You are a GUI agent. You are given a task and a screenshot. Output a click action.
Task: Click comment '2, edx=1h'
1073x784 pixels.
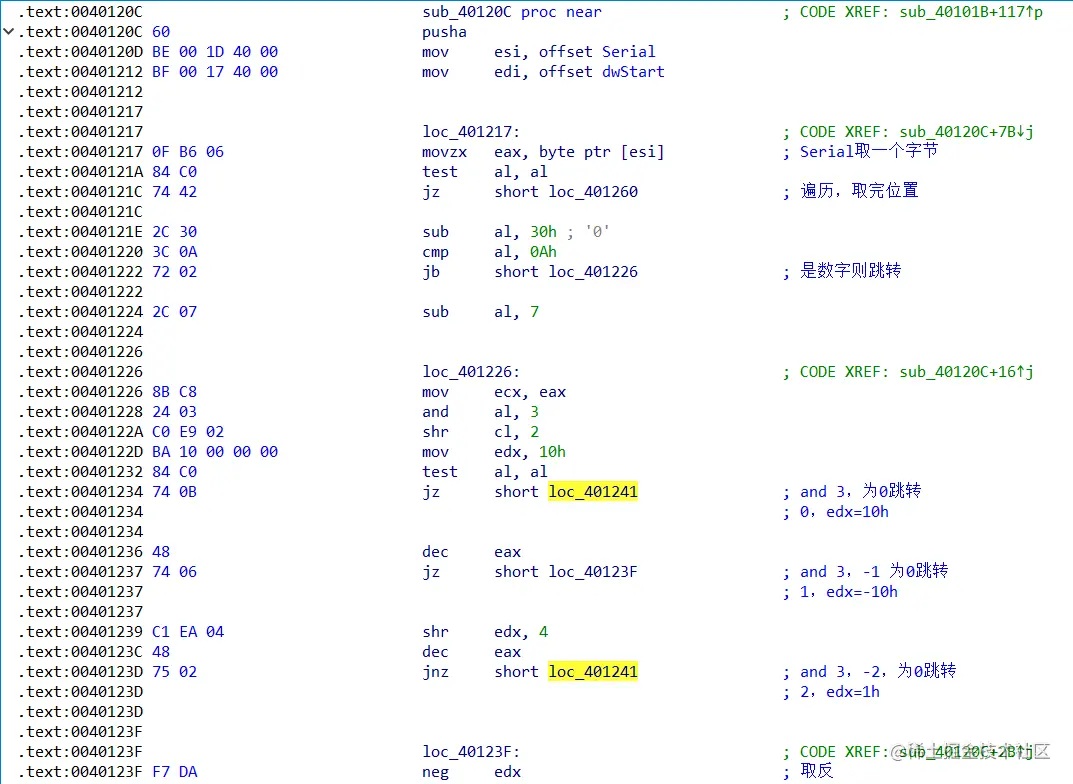point(840,692)
